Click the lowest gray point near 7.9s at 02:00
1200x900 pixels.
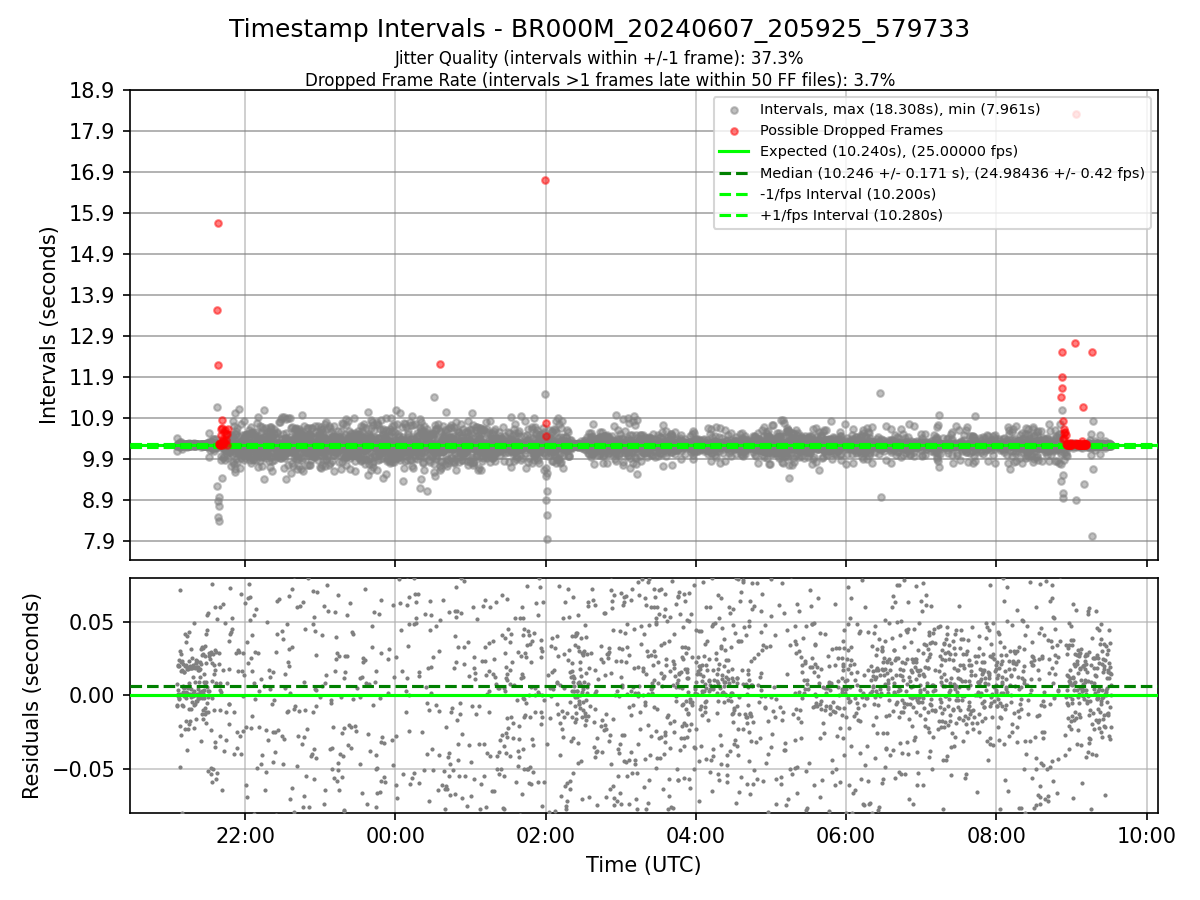tap(547, 539)
